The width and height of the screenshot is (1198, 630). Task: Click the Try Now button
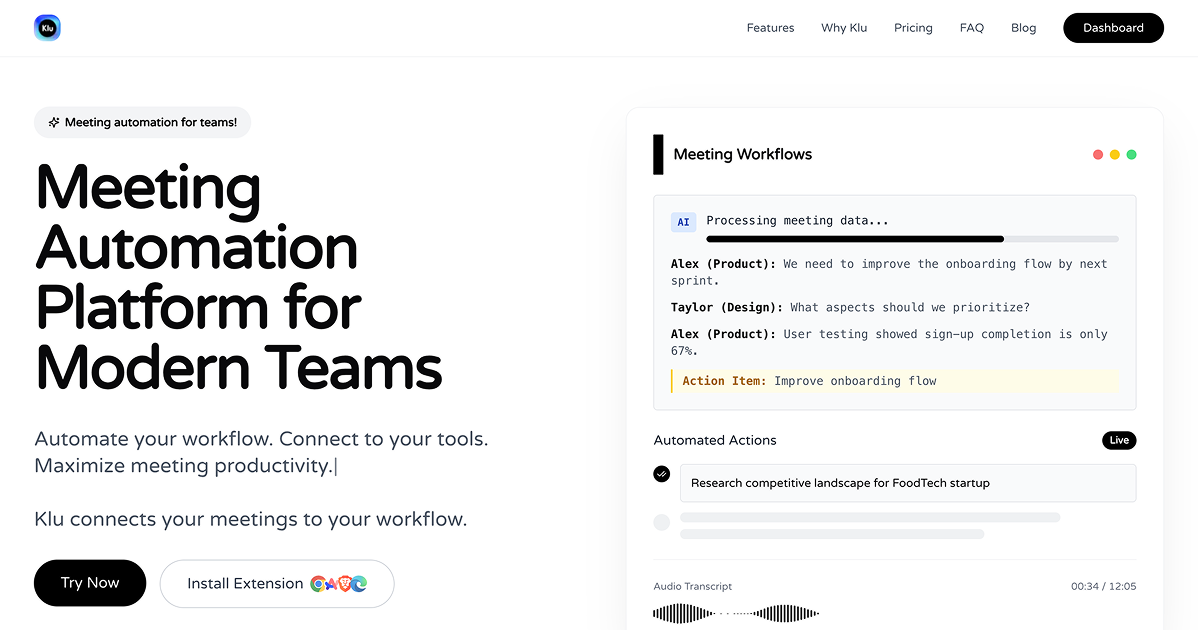click(89, 583)
